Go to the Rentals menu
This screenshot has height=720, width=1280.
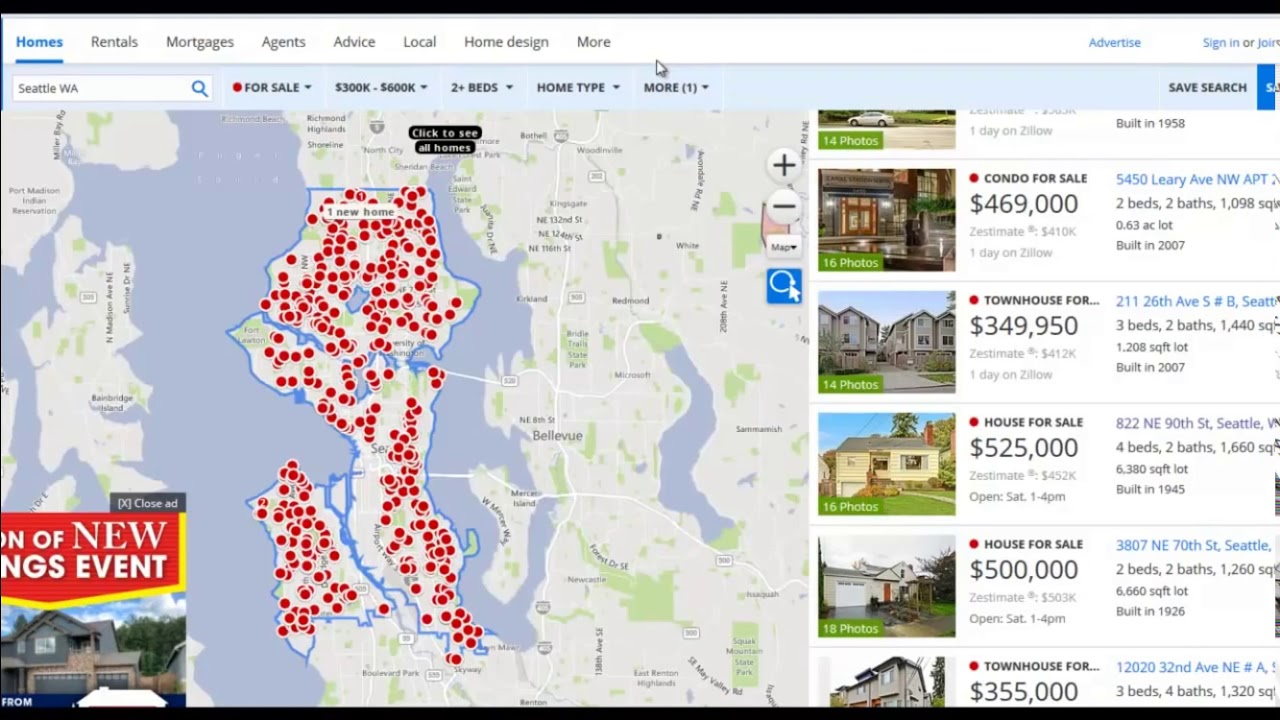pos(114,42)
